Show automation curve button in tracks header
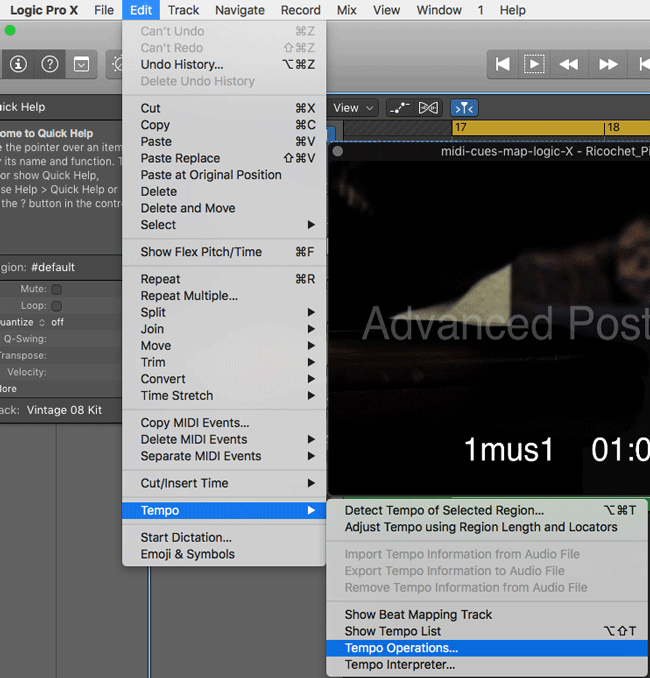Image resolution: width=650 pixels, height=678 pixels. tap(399, 108)
